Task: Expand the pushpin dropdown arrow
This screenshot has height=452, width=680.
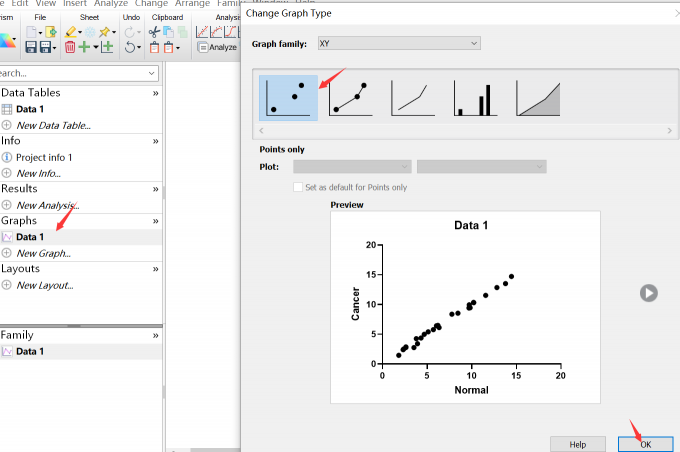Action: [x=114, y=33]
